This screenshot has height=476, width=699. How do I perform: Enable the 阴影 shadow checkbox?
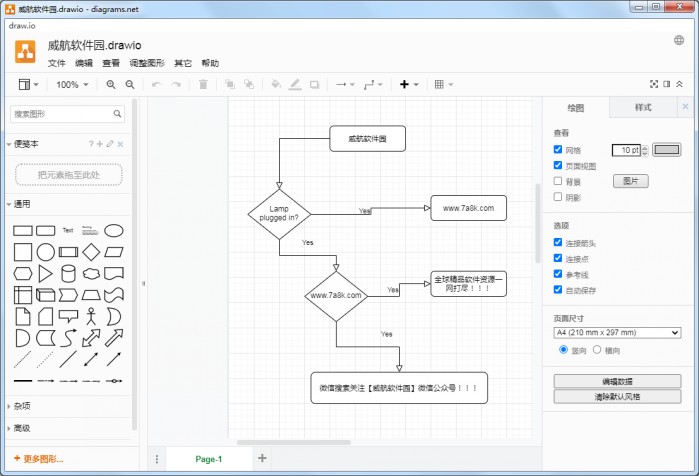(558, 197)
